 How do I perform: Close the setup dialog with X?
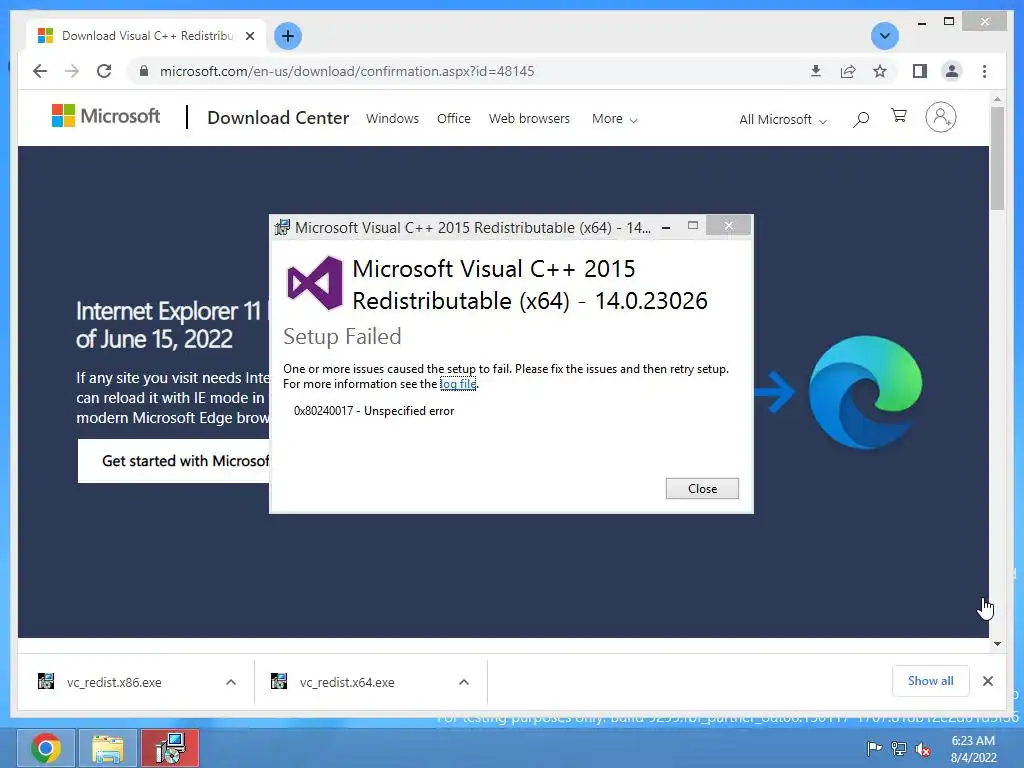point(729,225)
